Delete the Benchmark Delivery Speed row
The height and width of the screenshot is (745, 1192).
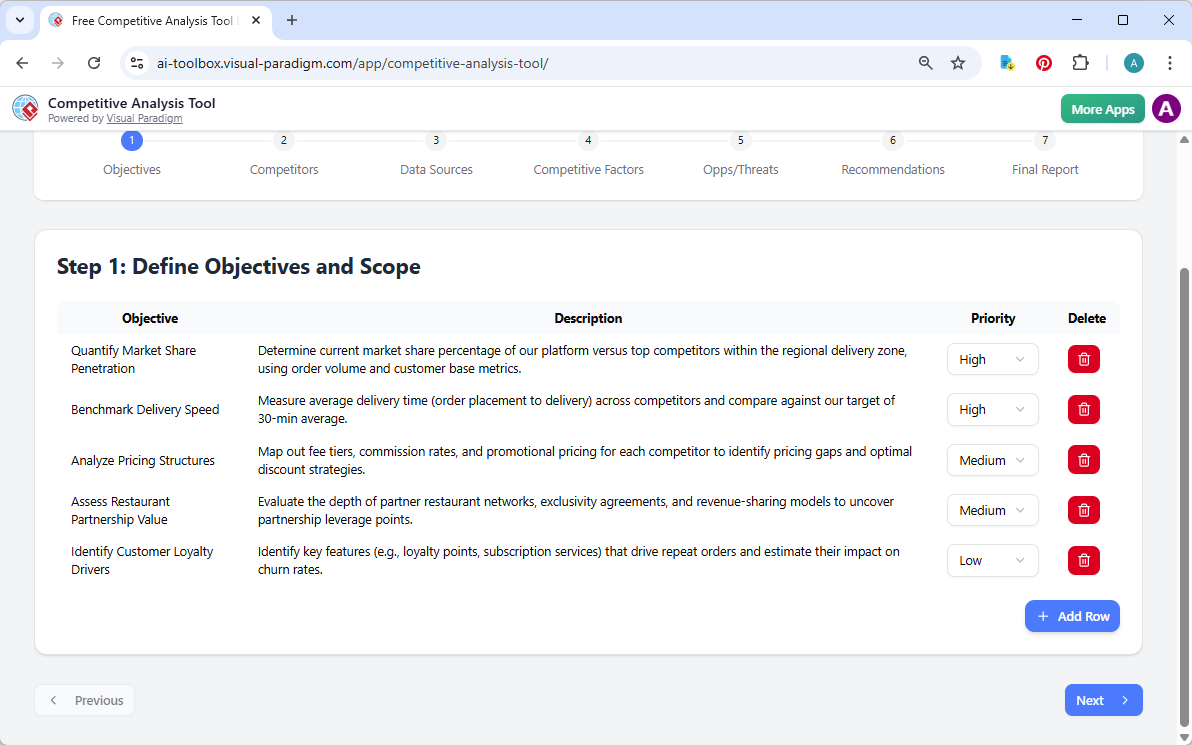(1083, 409)
